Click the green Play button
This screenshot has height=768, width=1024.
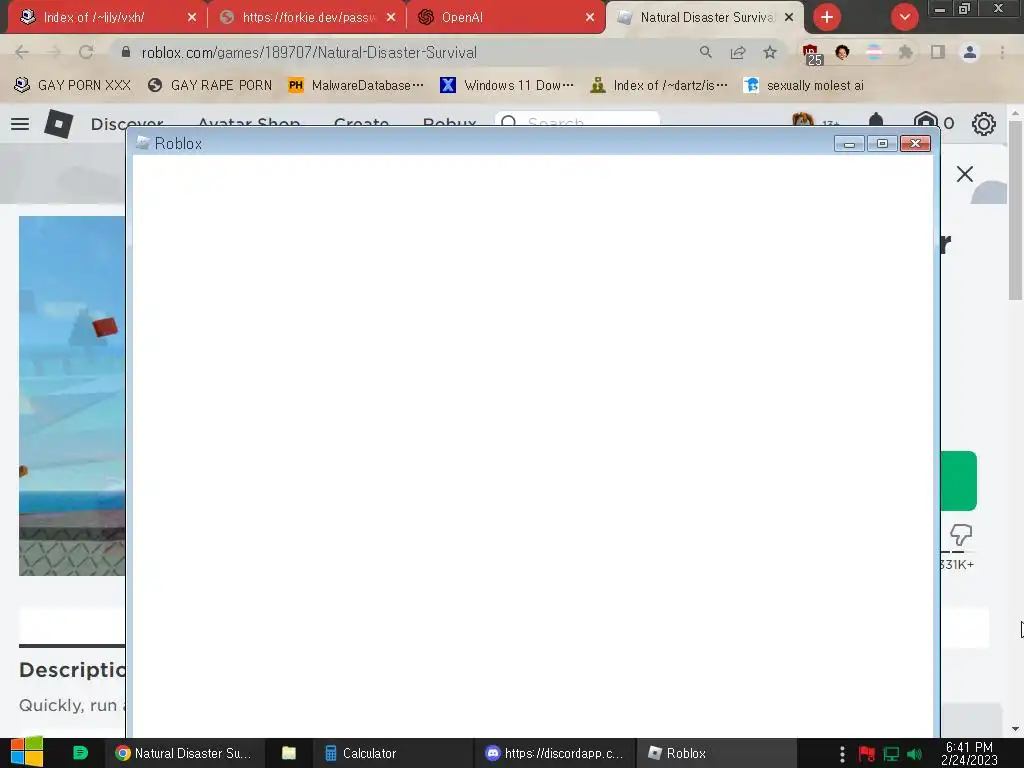coord(959,481)
